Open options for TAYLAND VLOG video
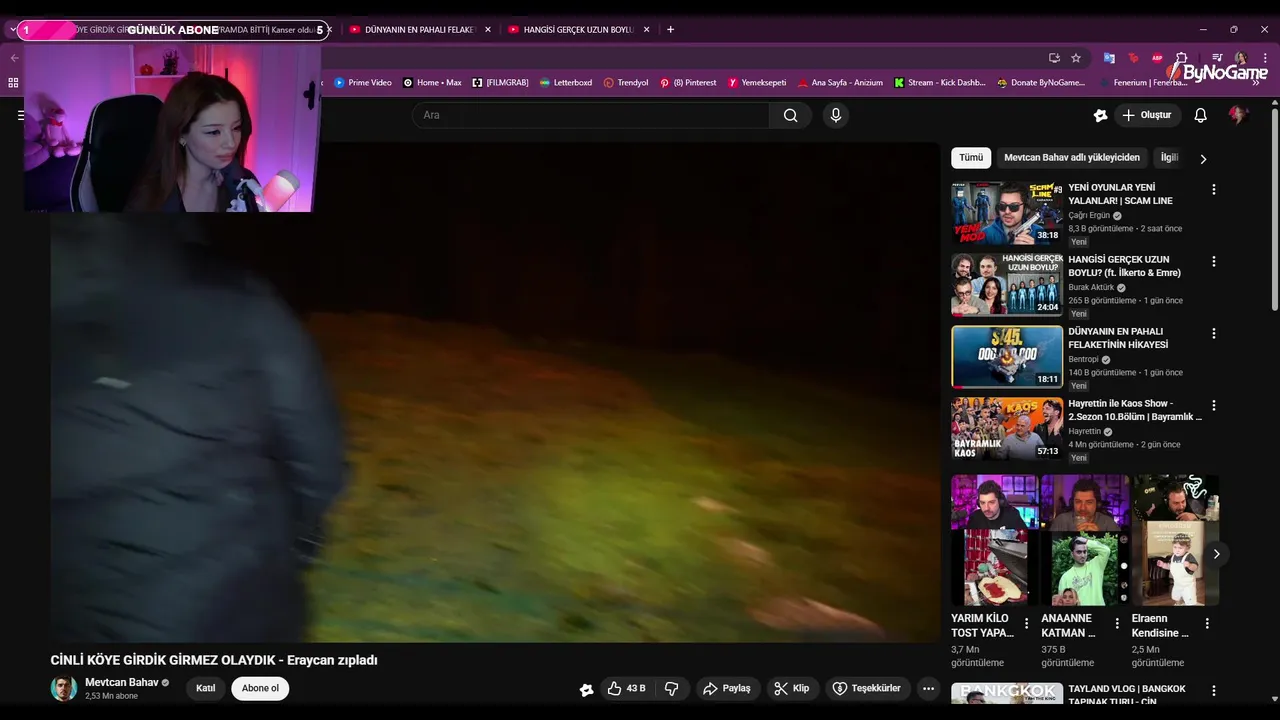This screenshot has width=1280, height=720. 1214,691
